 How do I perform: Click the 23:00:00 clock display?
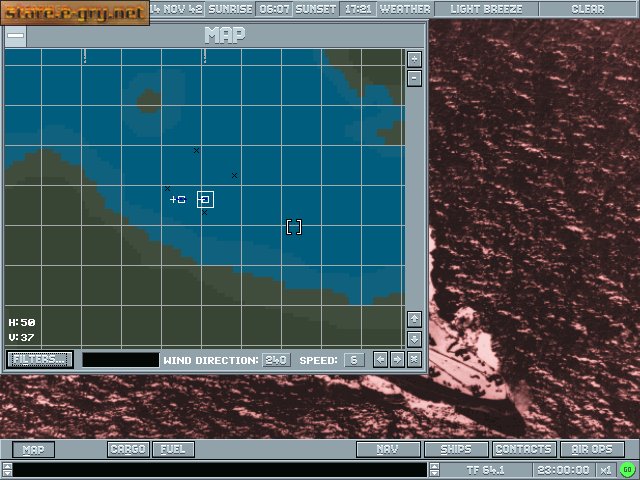point(563,470)
